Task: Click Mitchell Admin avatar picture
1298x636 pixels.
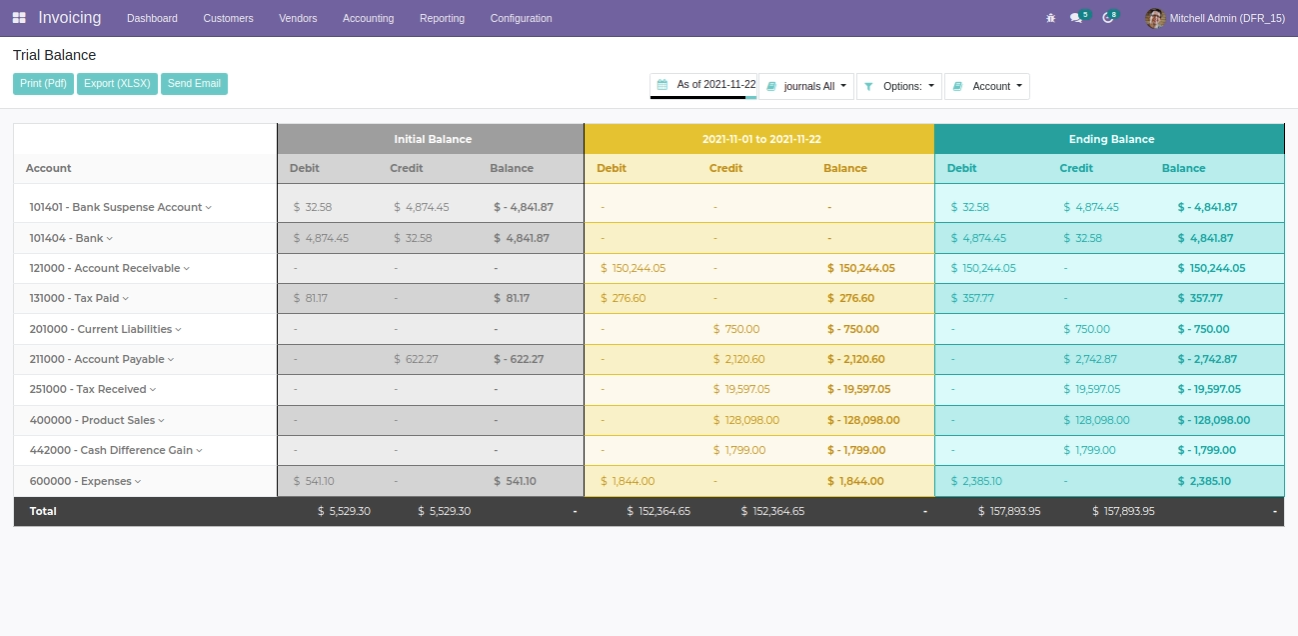Action: pos(1155,18)
